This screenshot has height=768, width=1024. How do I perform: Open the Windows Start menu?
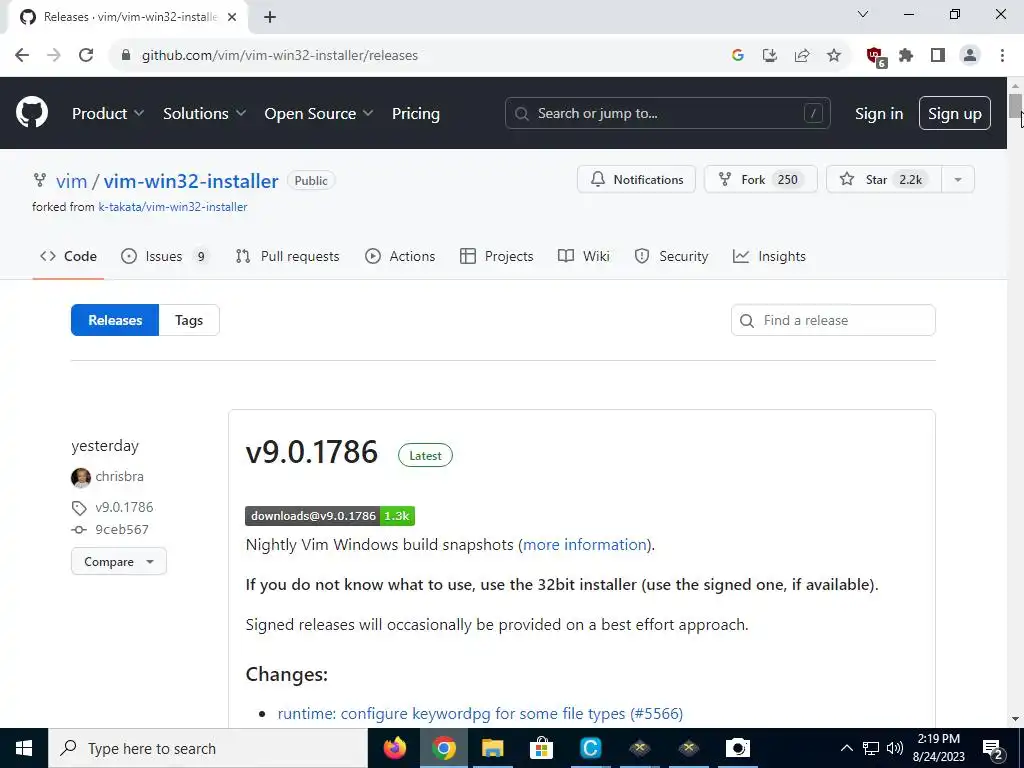pyautogui.click(x=24, y=748)
